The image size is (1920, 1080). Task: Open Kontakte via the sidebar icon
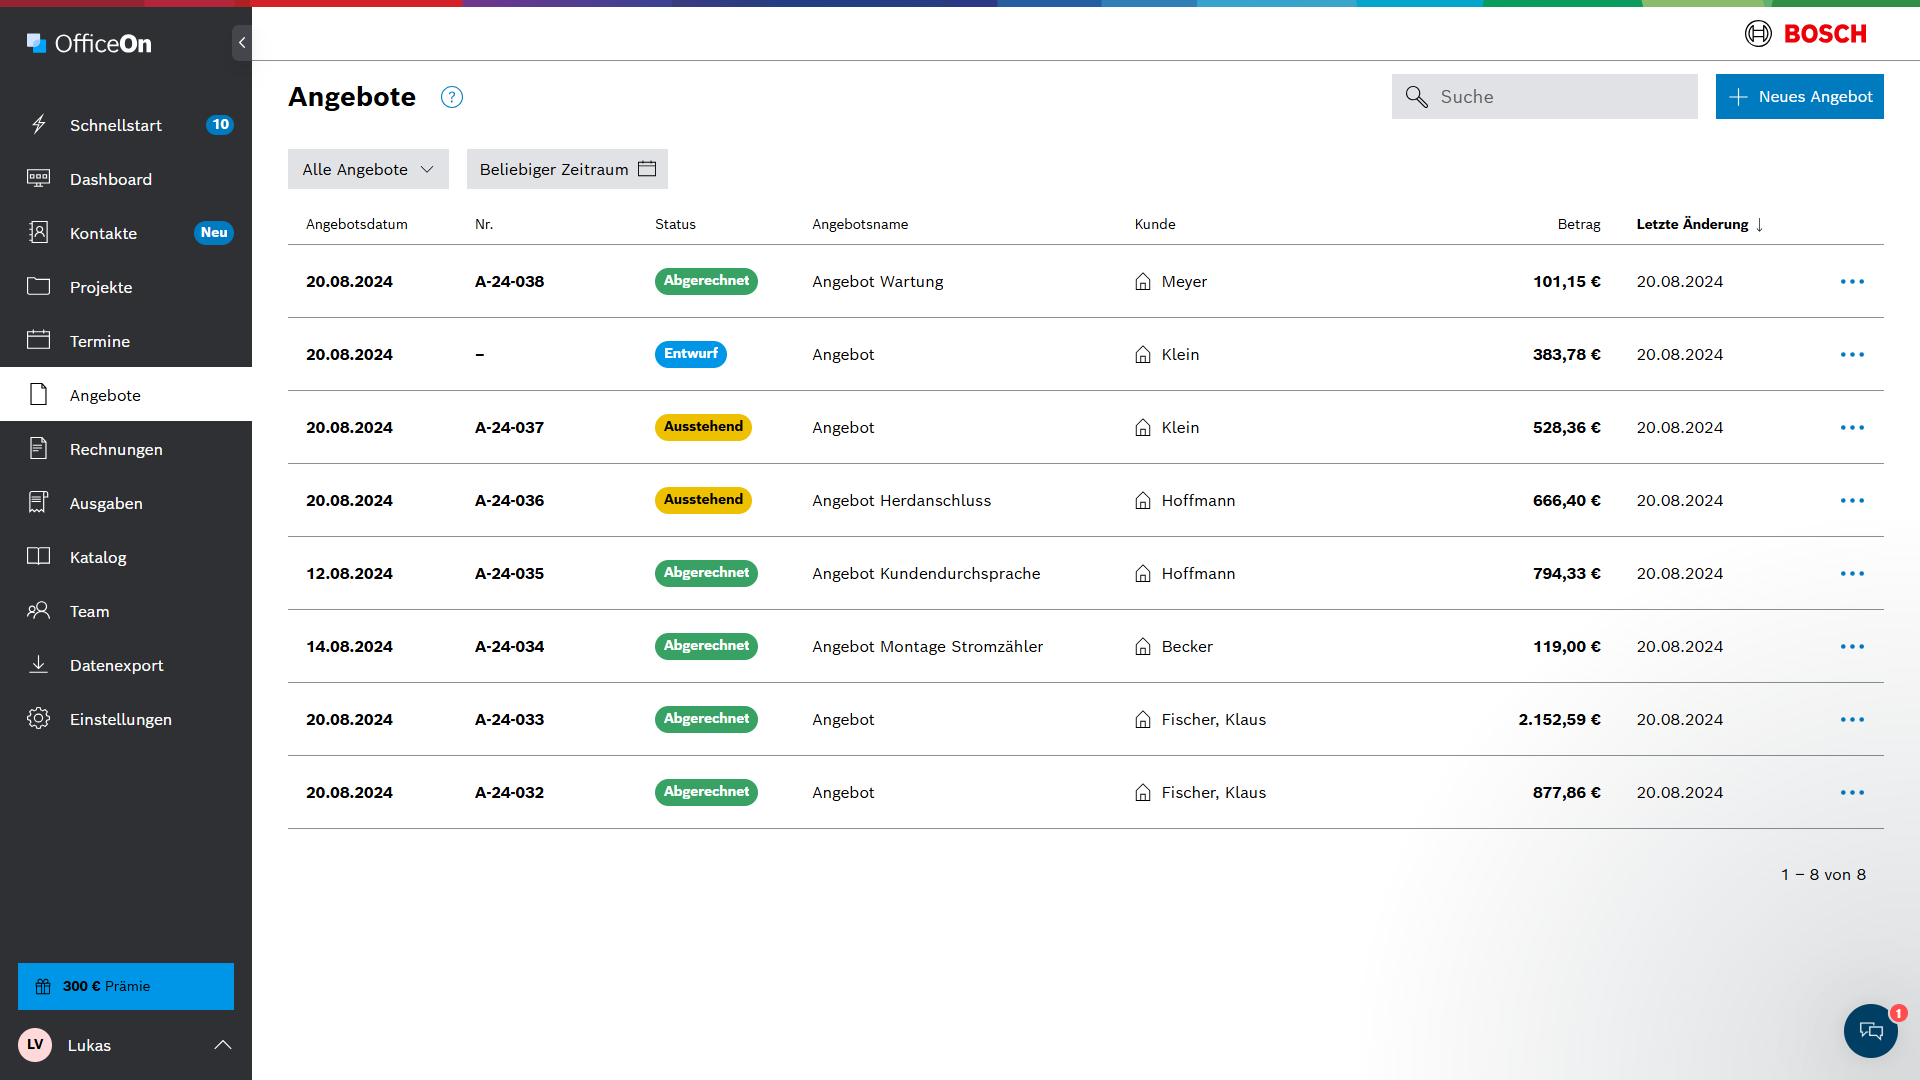pos(39,233)
